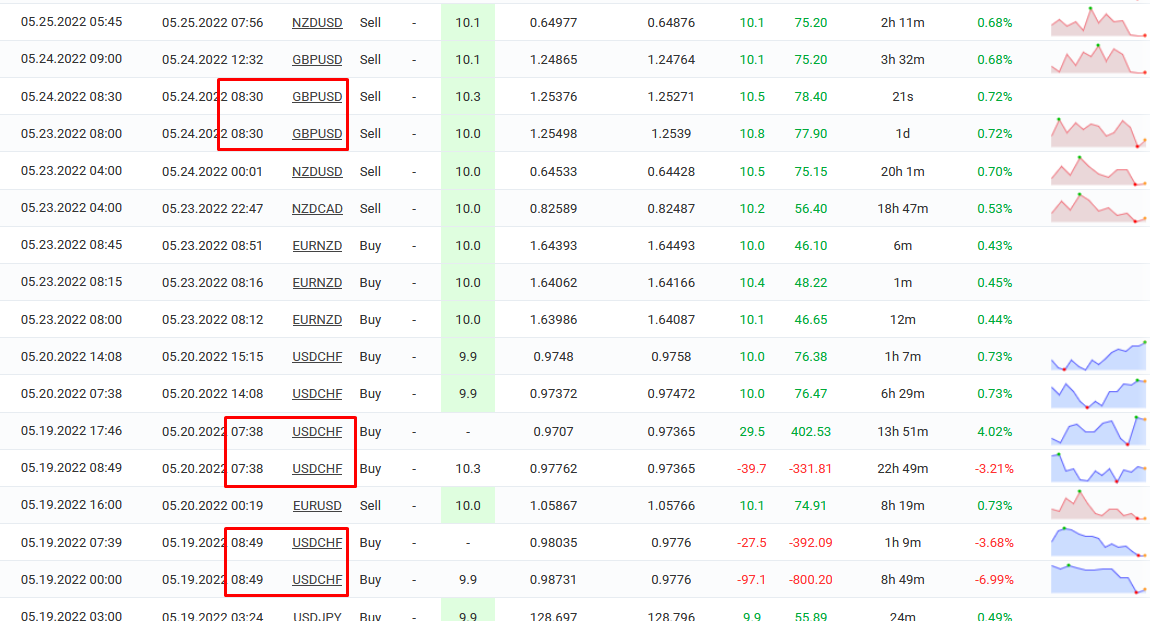The height and width of the screenshot is (621, 1150).
Task: Select the open date 05.20.2022 14:08
Action: (x=71, y=356)
